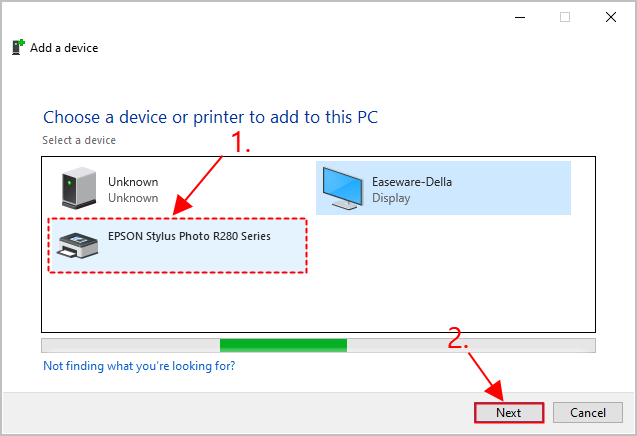Viewport: 637px width, 436px height.
Task: Open "Not finding what you're looking for?" link
Action: pos(139,366)
